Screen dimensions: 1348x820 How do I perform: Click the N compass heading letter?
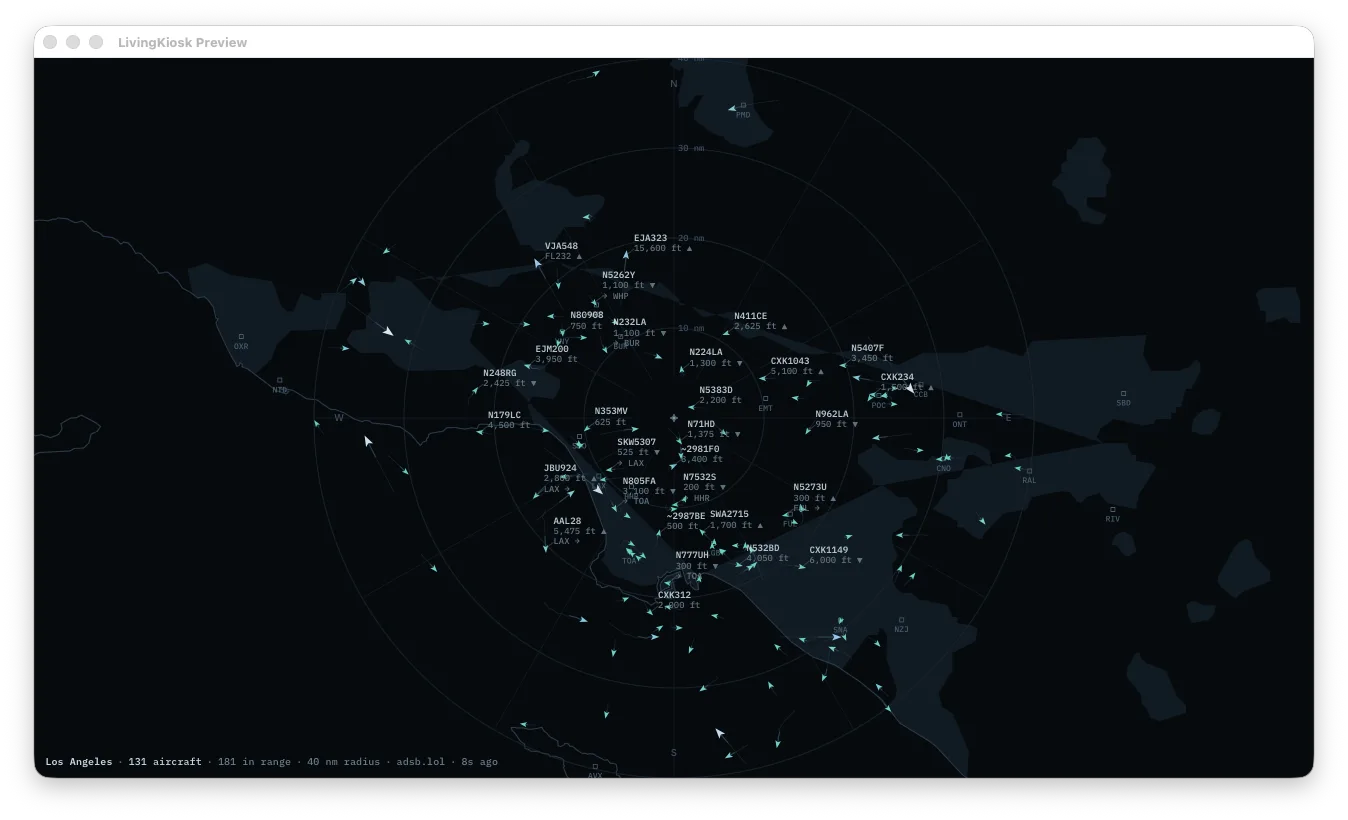click(x=673, y=84)
